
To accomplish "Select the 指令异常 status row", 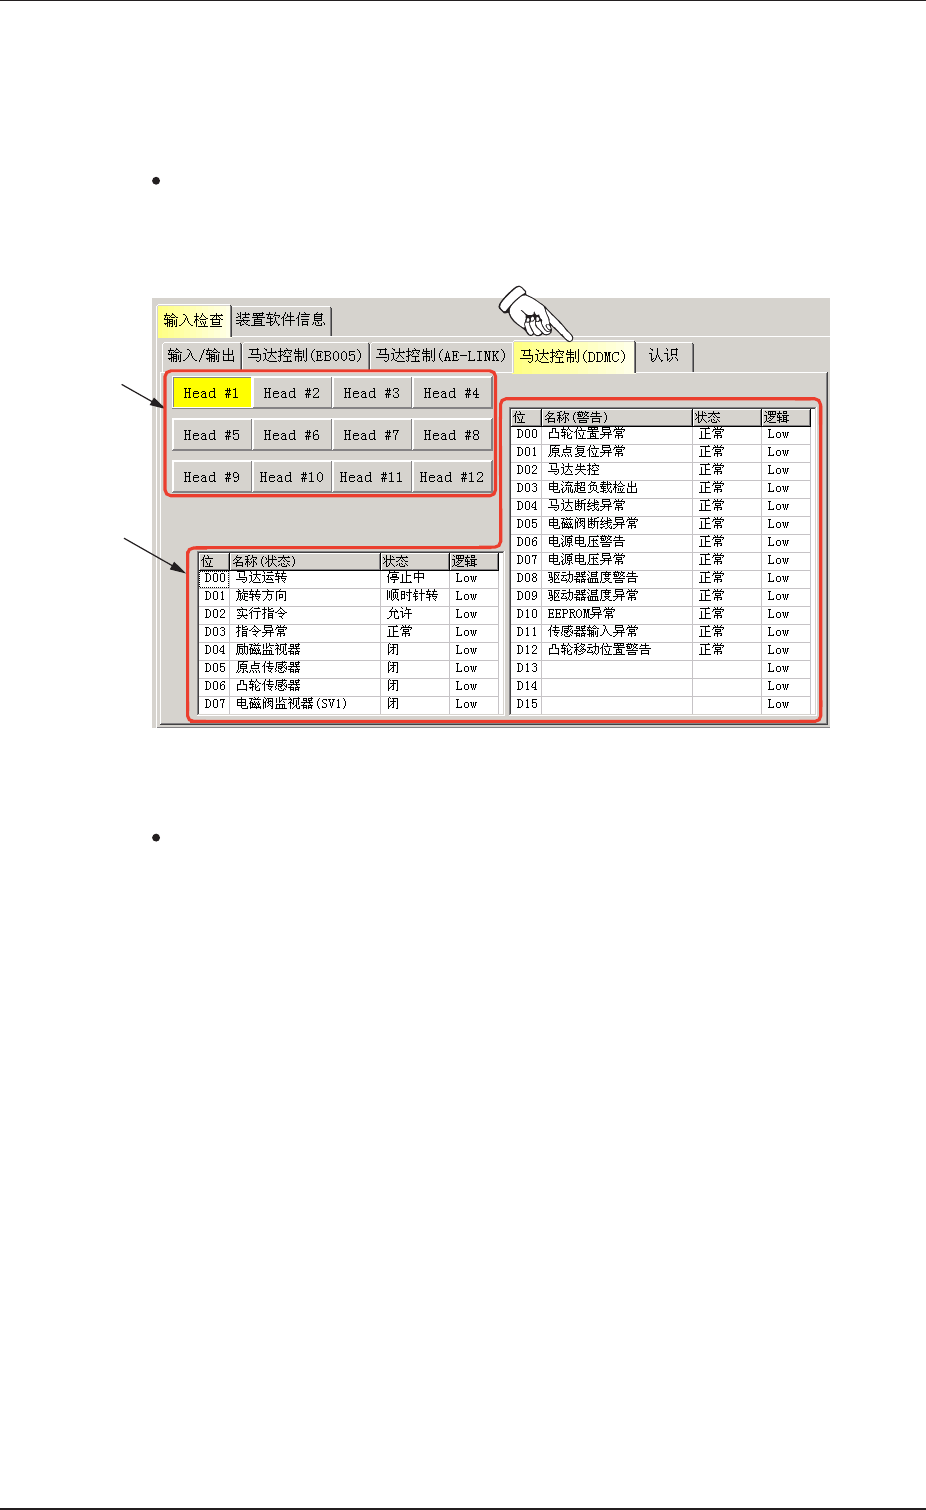I will [348, 632].
